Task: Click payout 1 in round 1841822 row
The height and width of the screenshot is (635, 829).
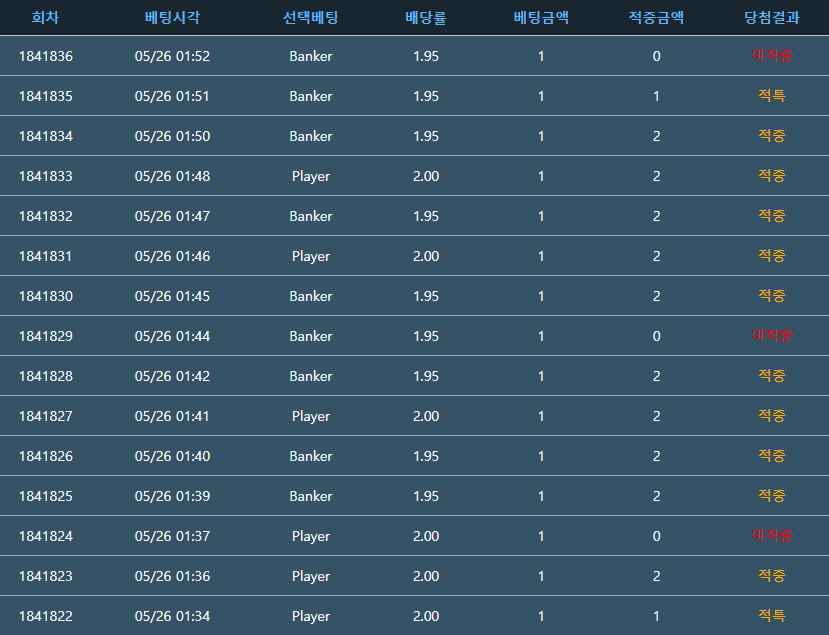Action: (656, 616)
